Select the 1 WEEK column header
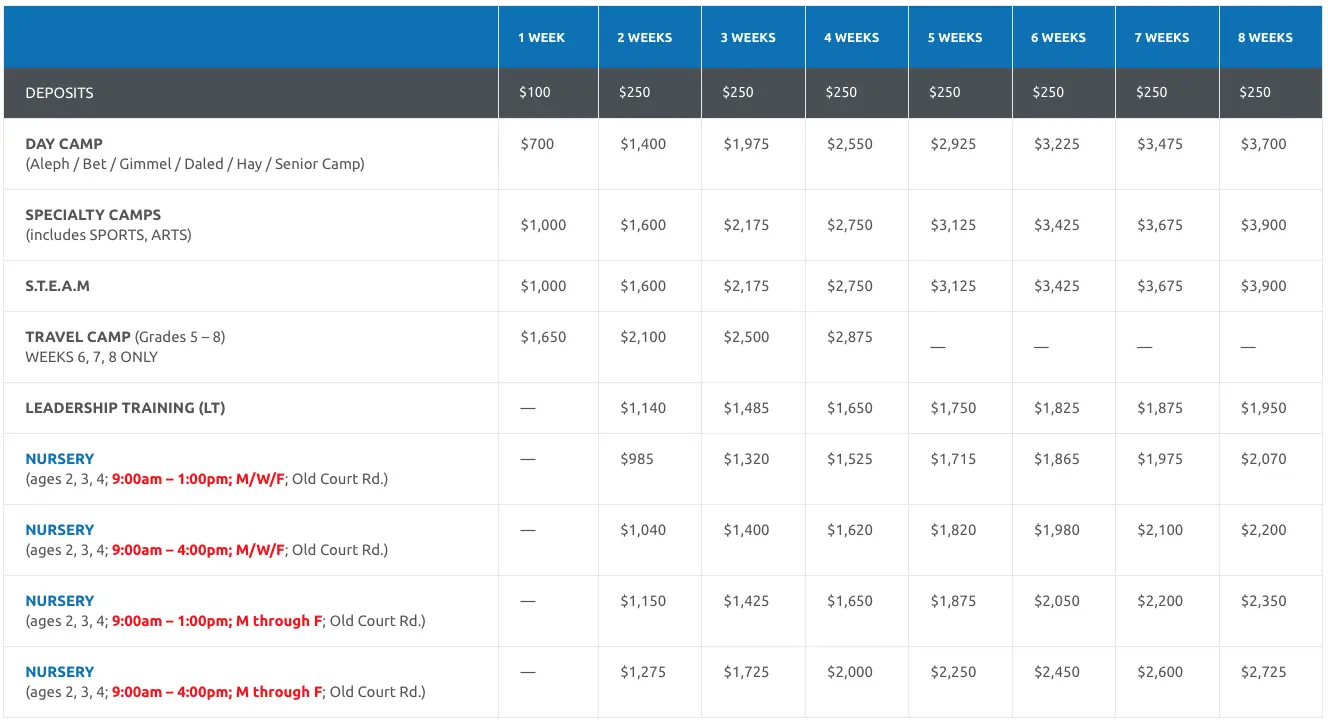 click(541, 38)
